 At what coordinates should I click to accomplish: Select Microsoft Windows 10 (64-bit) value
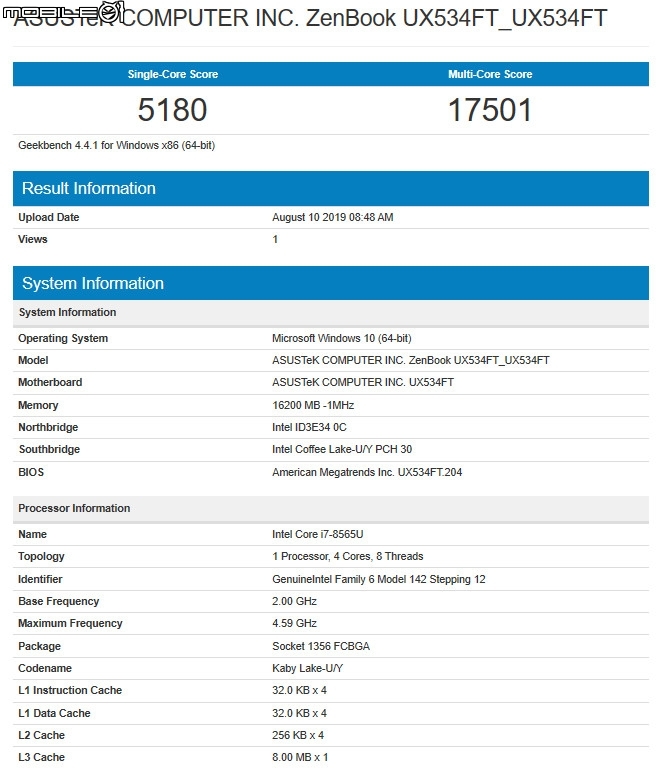pos(342,338)
